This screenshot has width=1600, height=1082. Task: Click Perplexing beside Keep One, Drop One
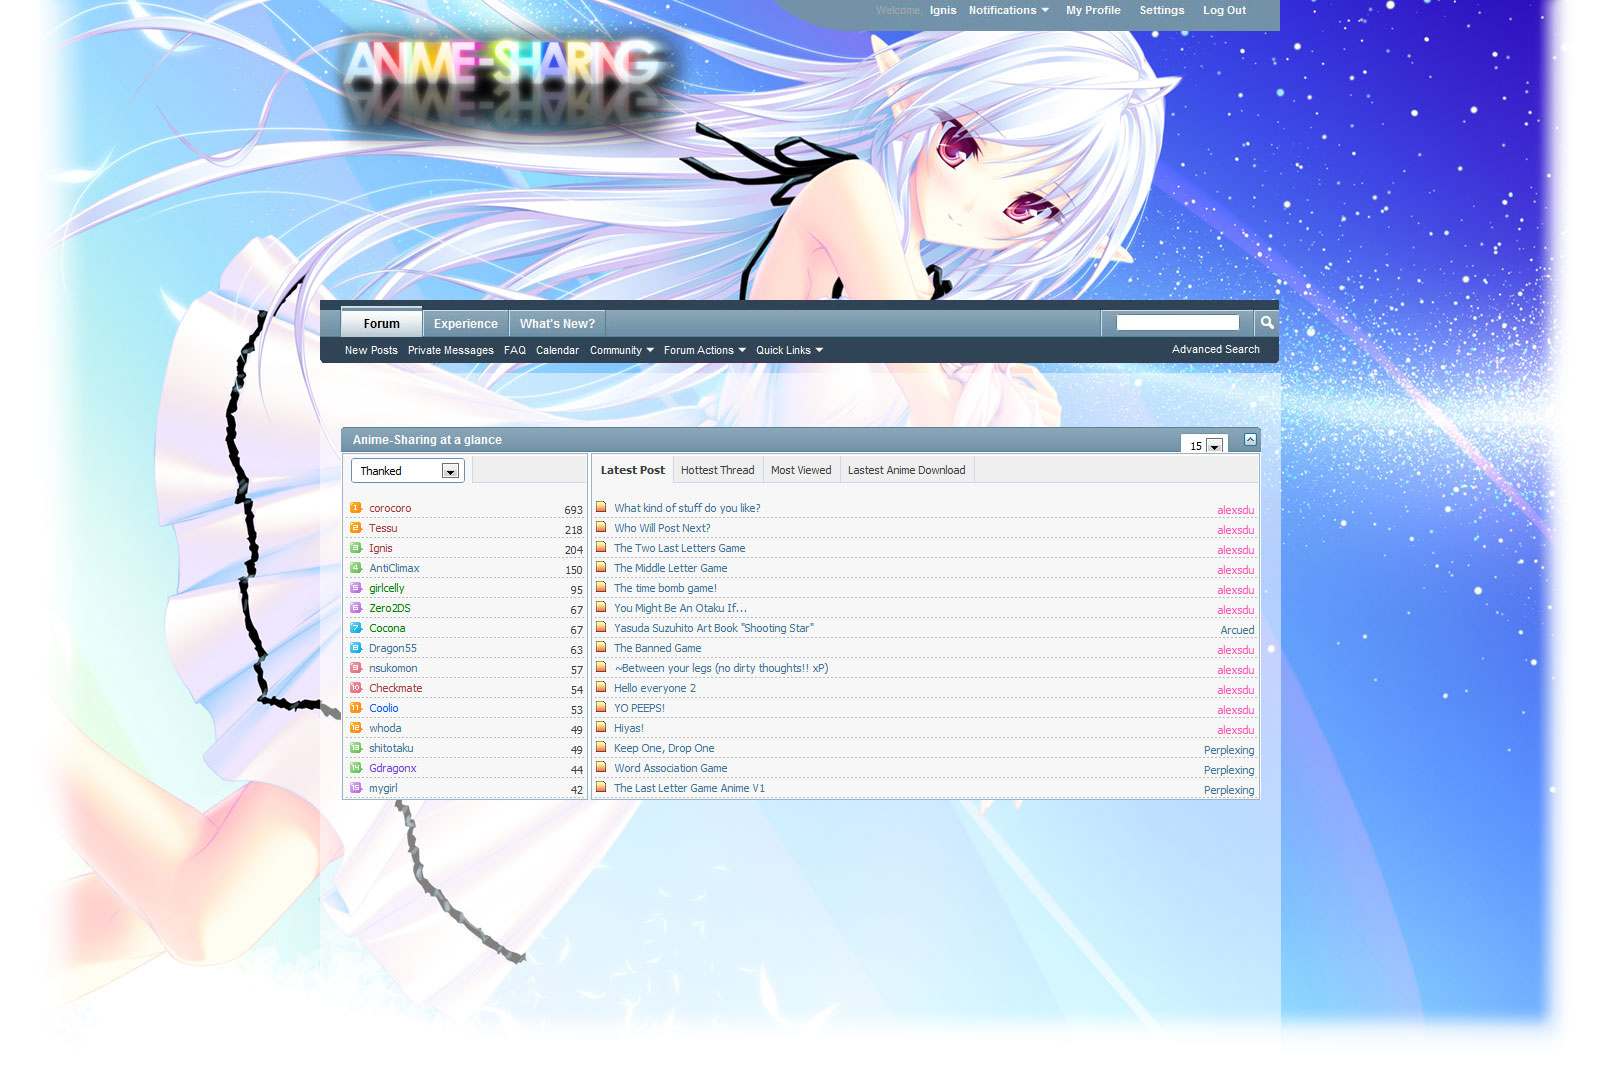pyautogui.click(x=1229, y=750)
